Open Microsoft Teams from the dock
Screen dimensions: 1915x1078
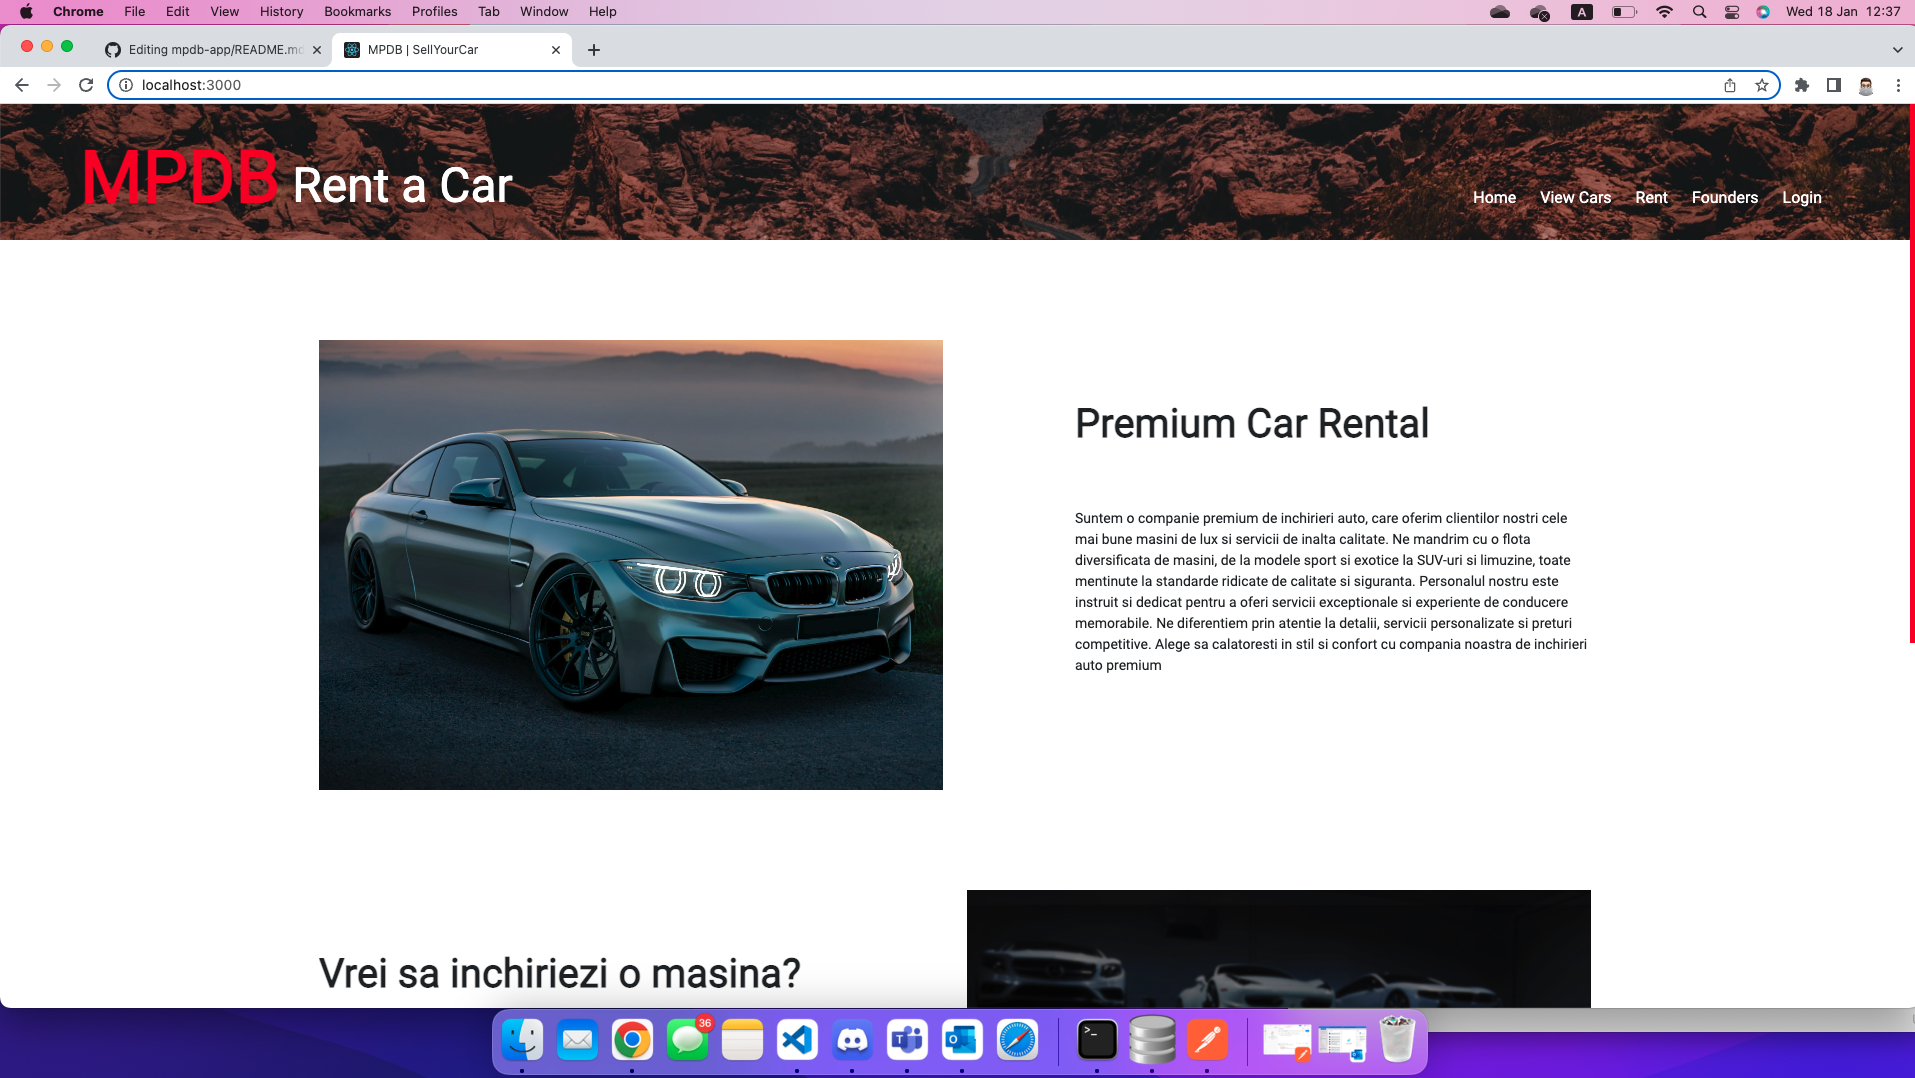click(907, 1041)
